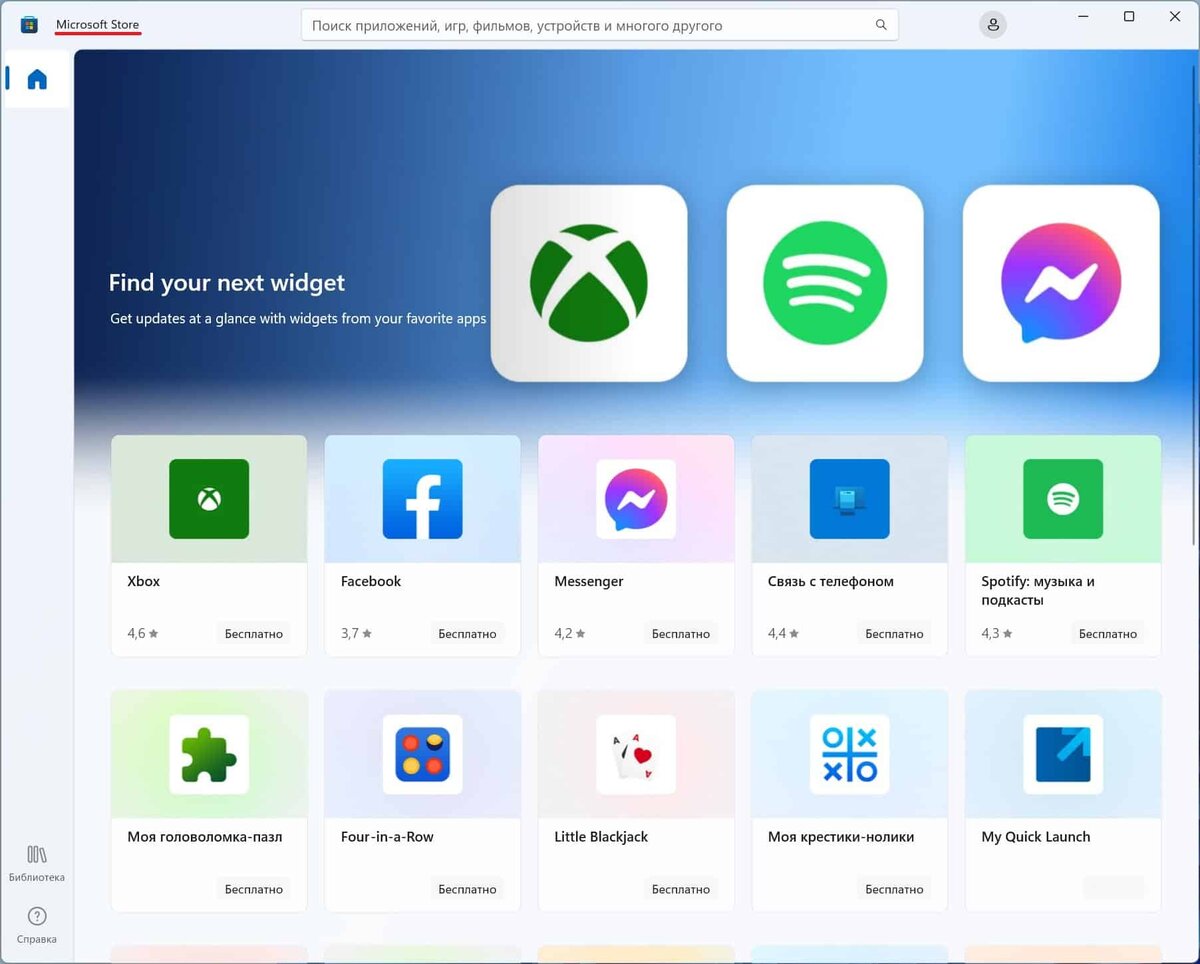Click the search magnifier icon

click(x=881, y=25)
